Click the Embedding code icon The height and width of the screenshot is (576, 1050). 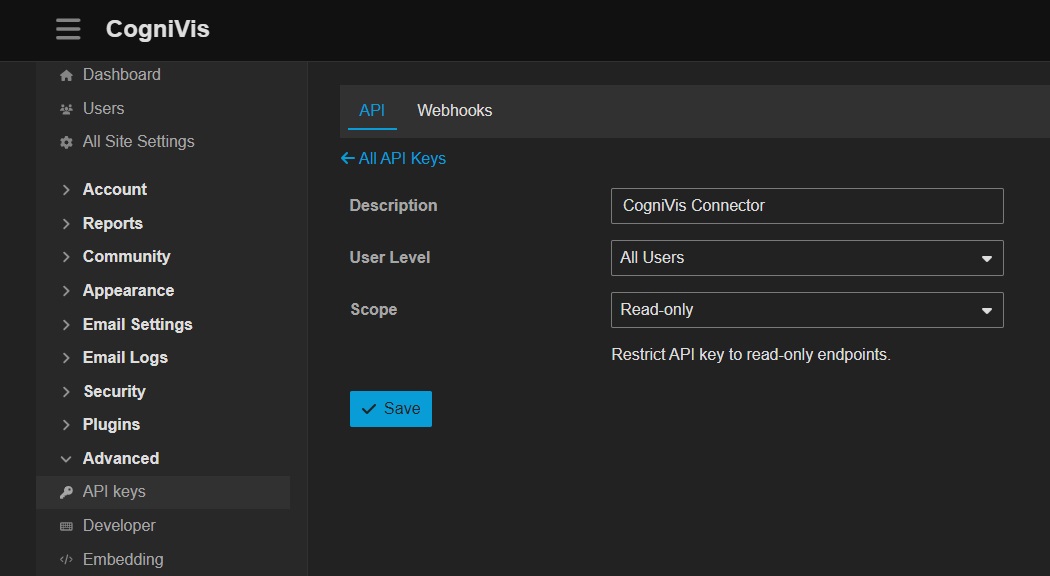[66, 560]
